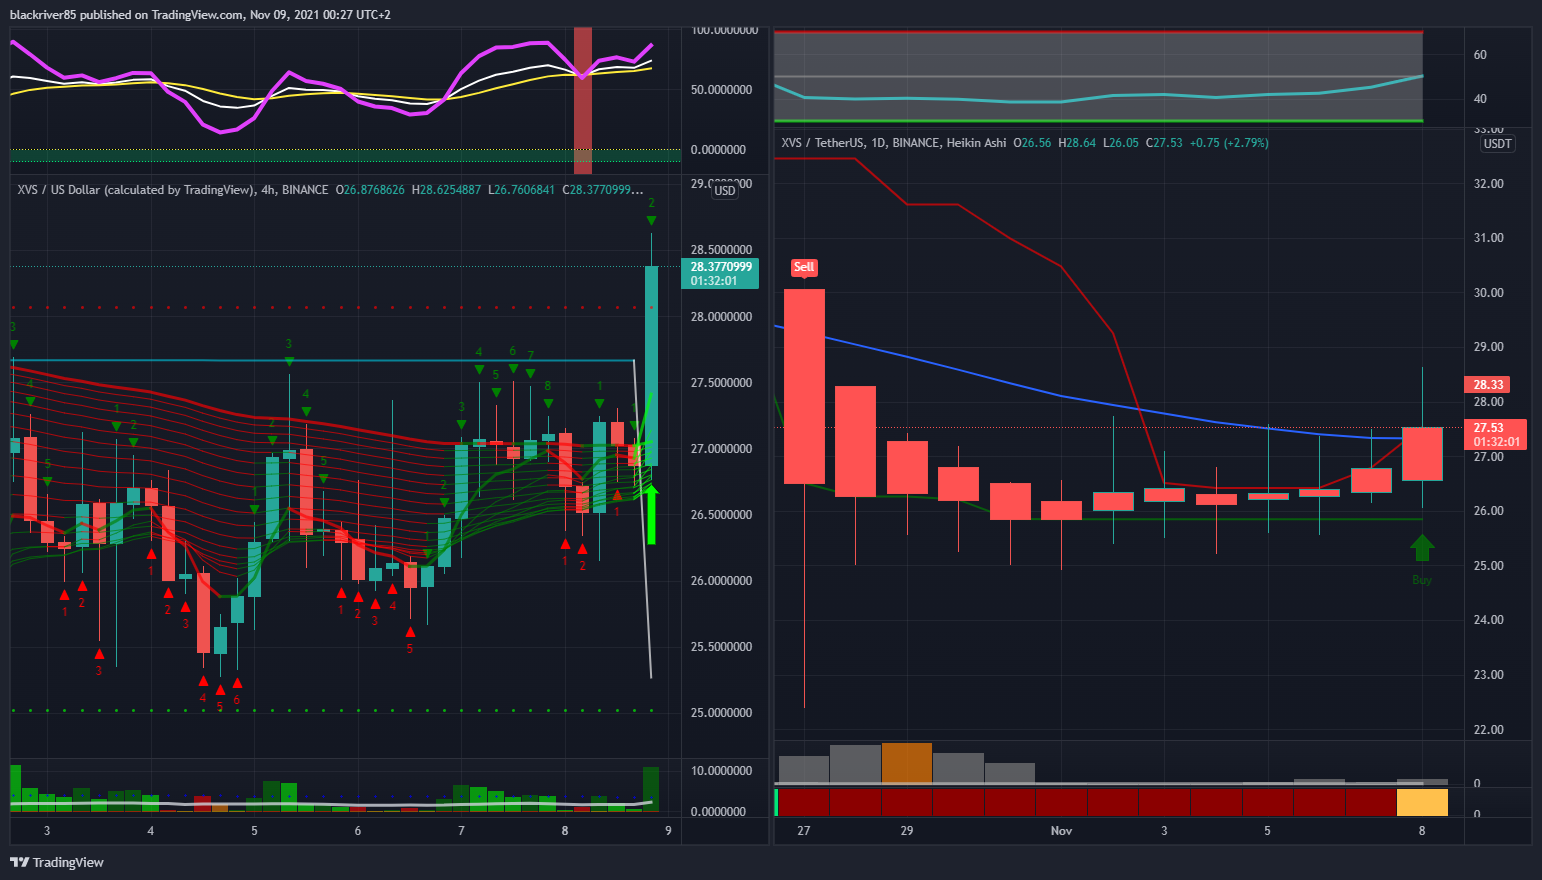Image resolution: width=1542 pixels, height=880 pixels.
Task: Click the 22.00 price axis label
Action: (x=1488, y=730)
